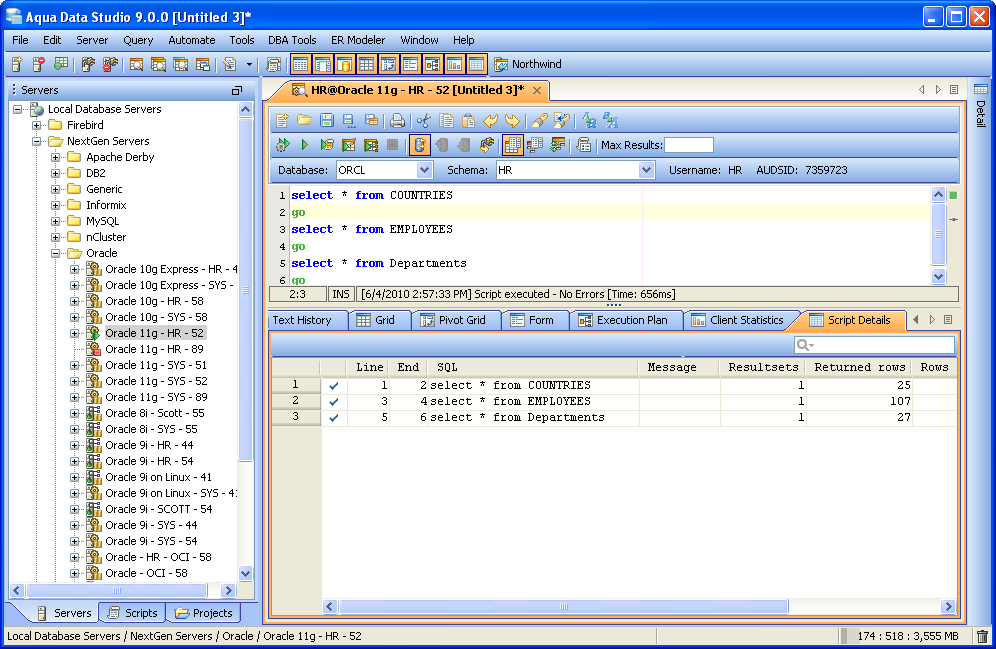Click the Execute with gear icon
The height and width of the screenshot is (649, 996).
click(x=283, y=145)
